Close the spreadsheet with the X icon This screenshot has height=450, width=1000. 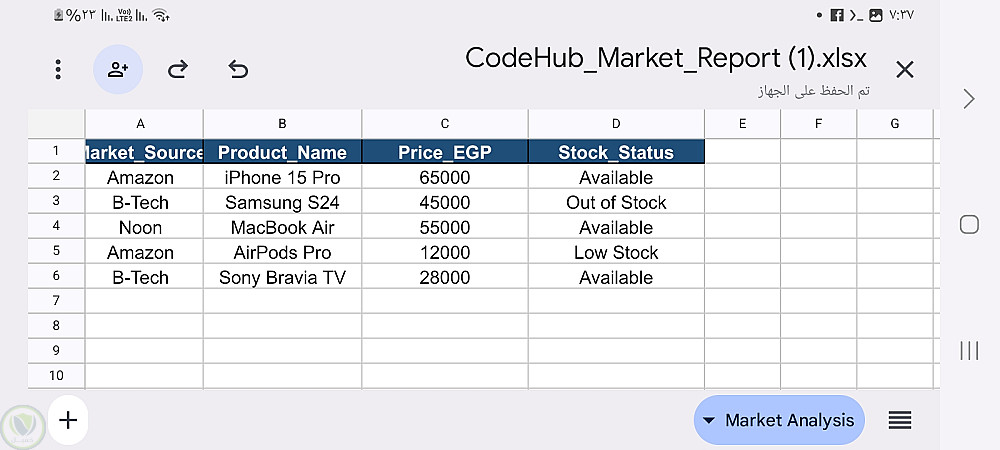coord(904,69)
